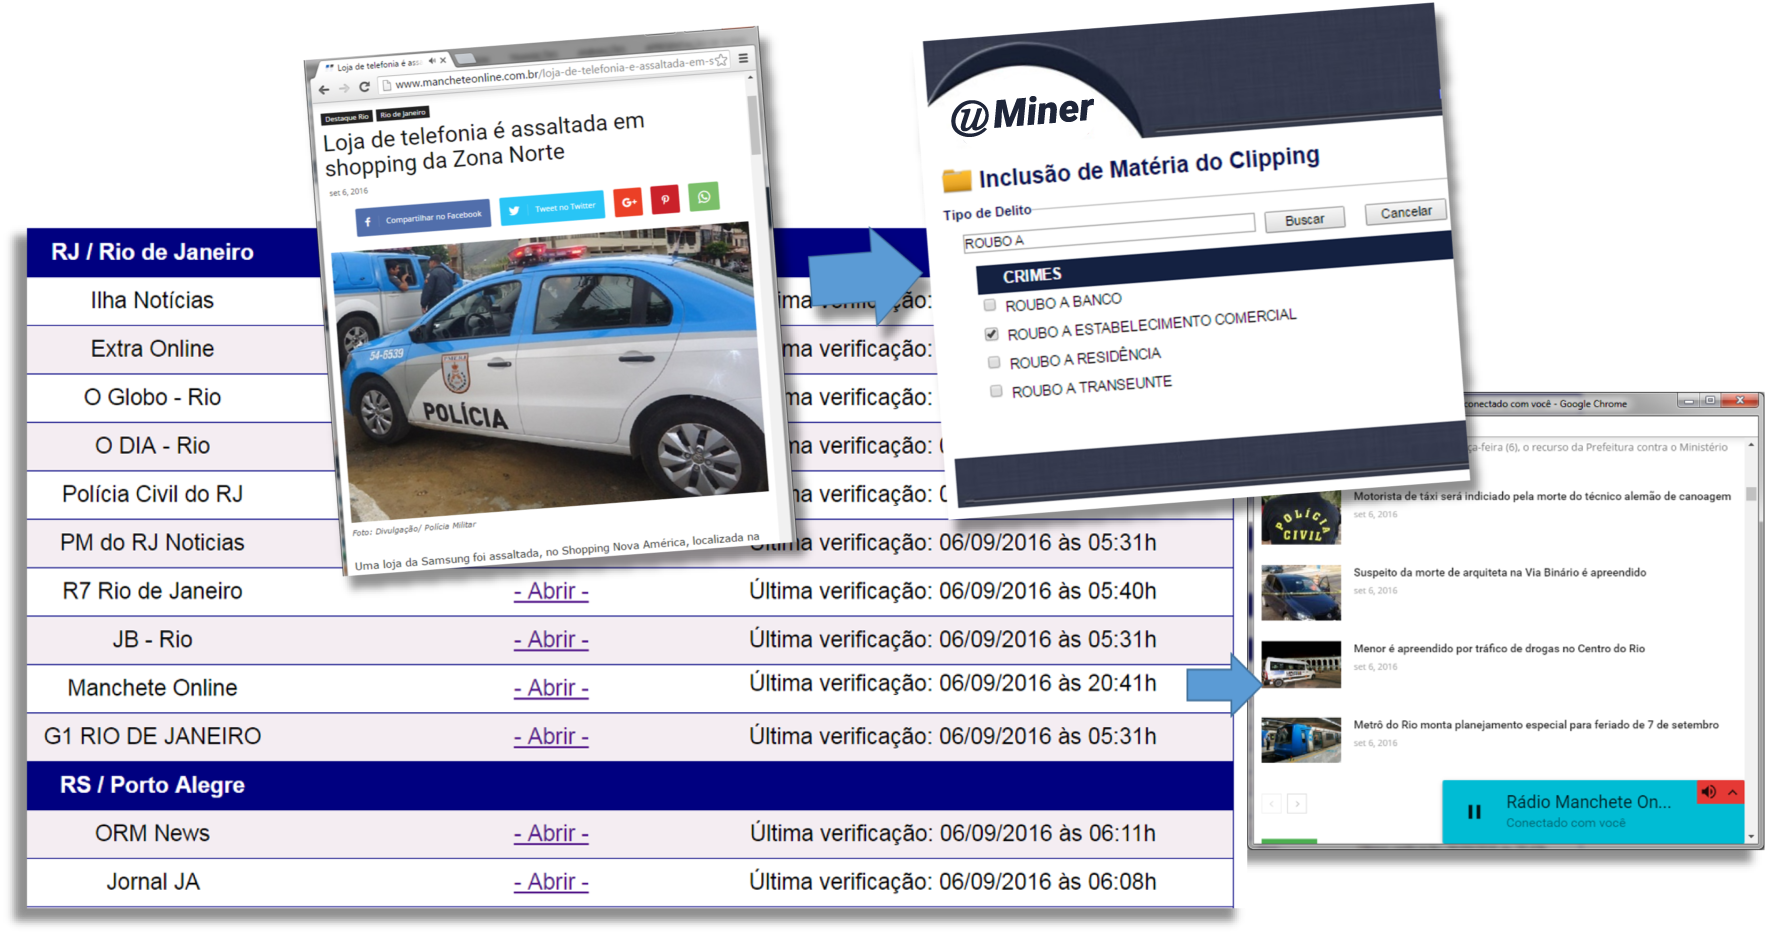
Task: Go to next page of the news list
Action: coord(1297,803)
